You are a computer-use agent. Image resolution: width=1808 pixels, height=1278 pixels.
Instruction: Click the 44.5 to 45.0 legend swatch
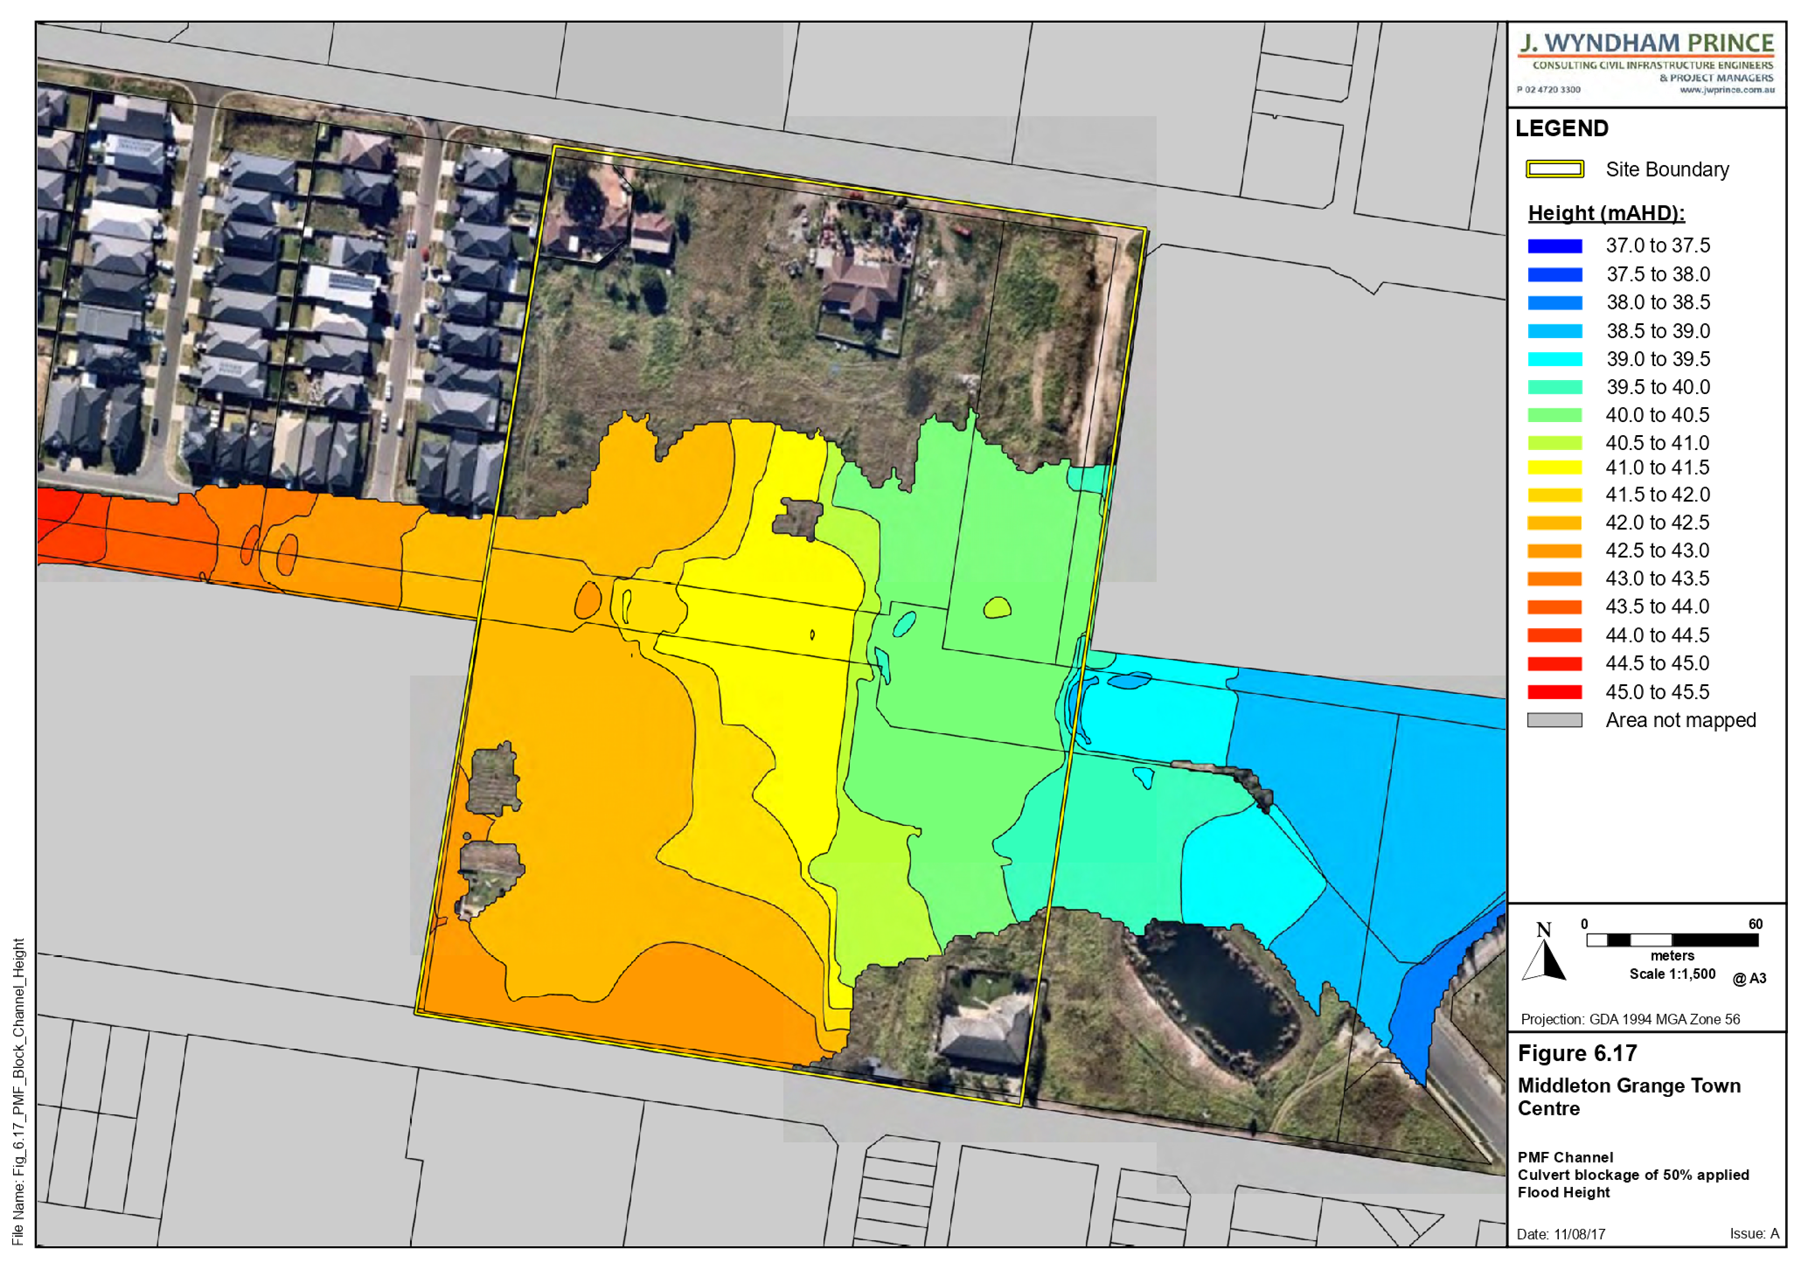[x=1554, y=663]
